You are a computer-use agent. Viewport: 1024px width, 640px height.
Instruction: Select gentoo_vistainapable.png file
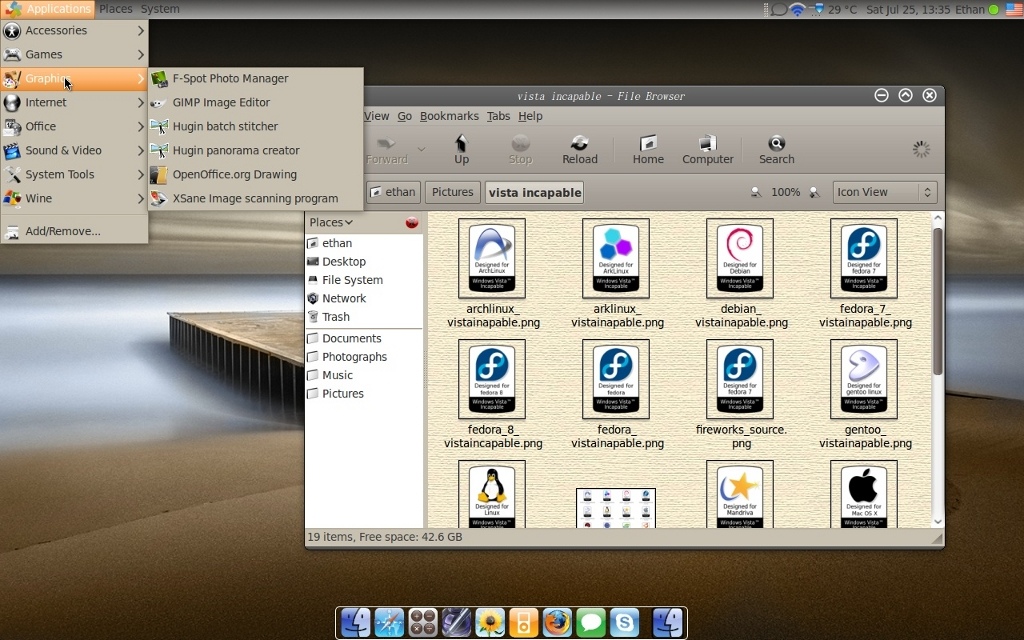pos(864,379)
